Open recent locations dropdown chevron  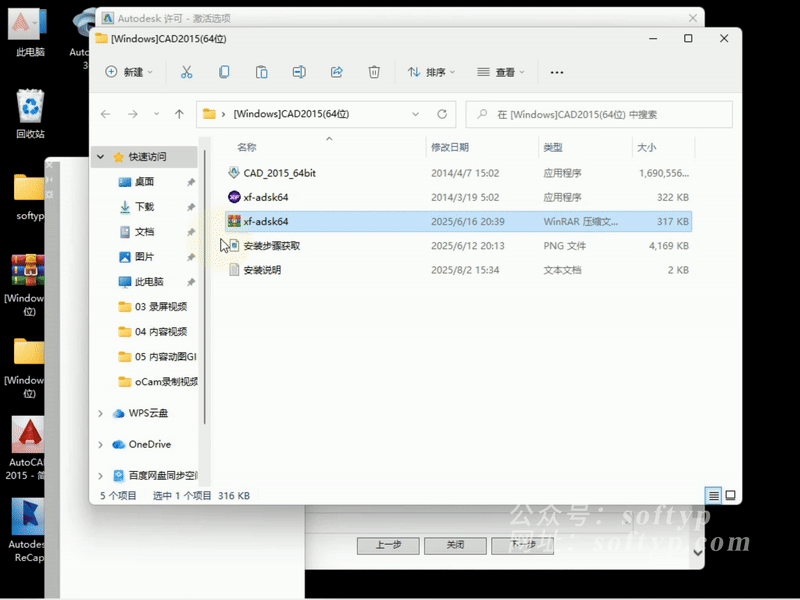[156, 114]
